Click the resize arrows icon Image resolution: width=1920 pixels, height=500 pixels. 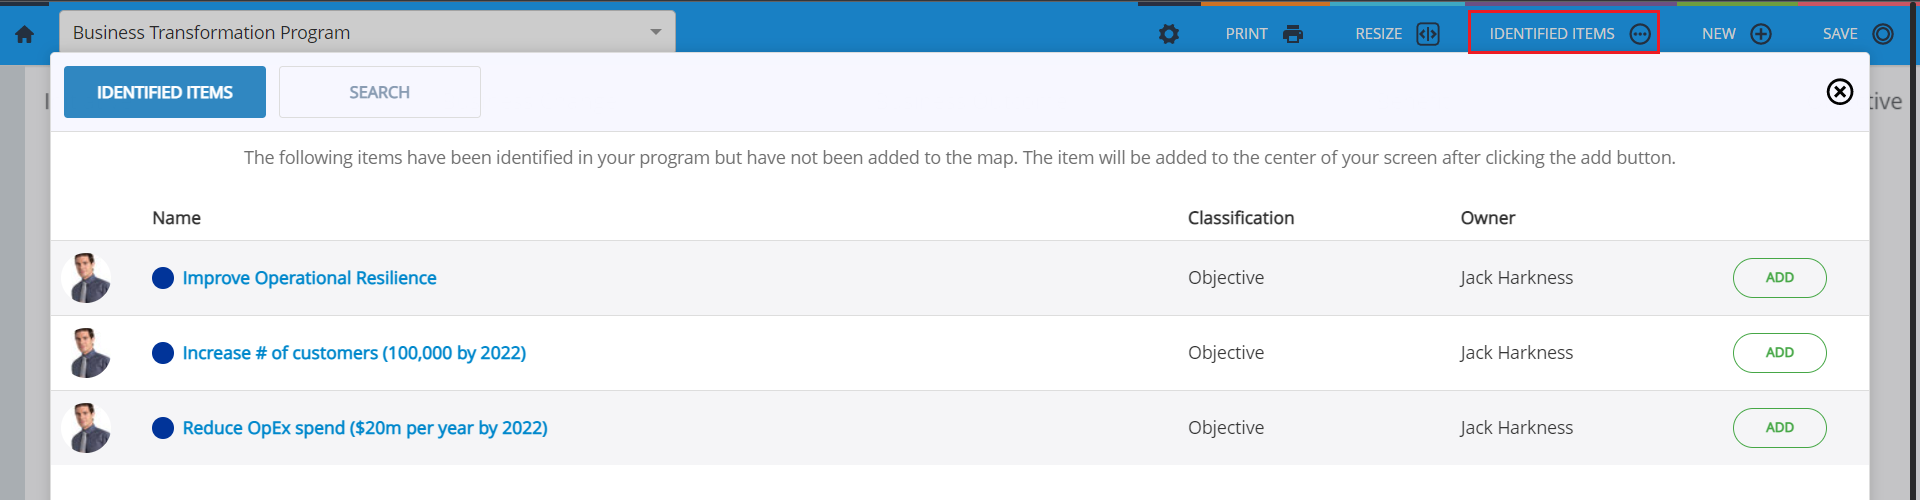click(x=1428, y=34)
